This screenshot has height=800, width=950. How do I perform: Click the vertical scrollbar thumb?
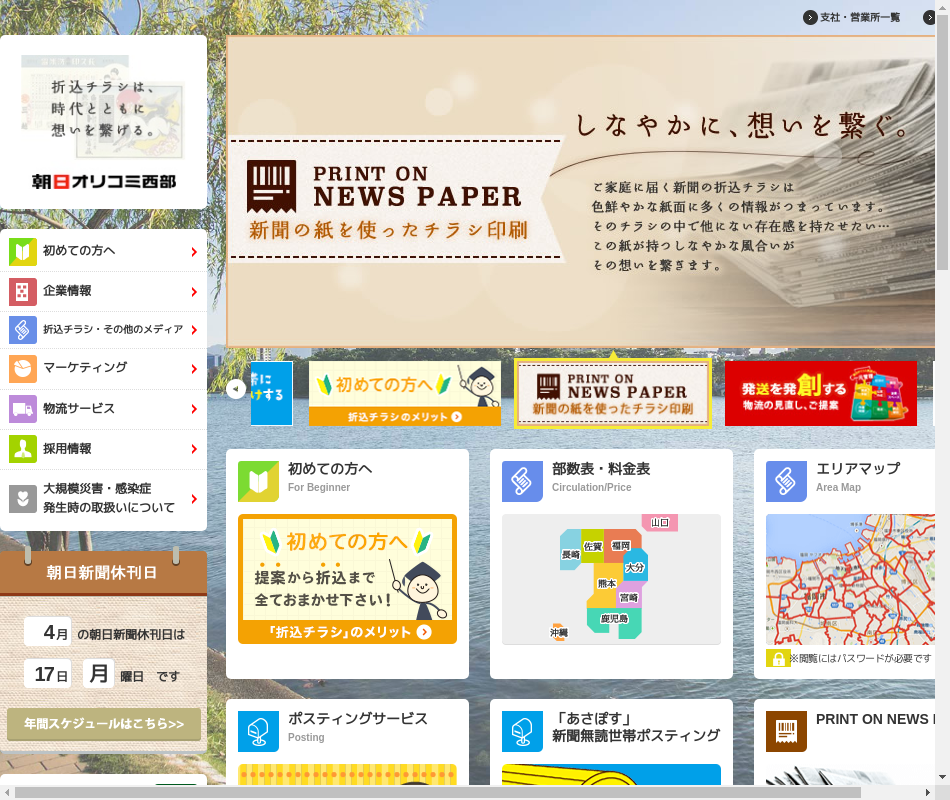click(x=942, y=142)
